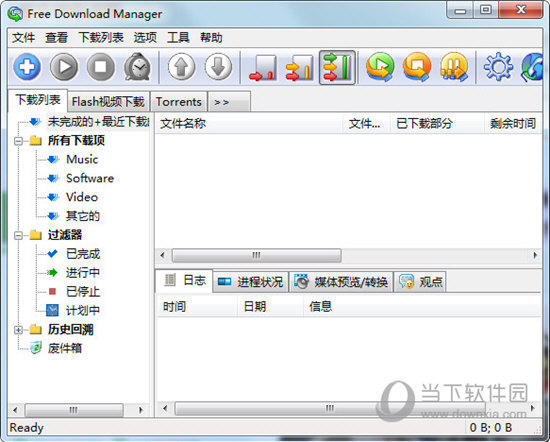Select the 其它的 category
Image resolution: width=550 pixels, height=442 pixels.
(x=83, y=216)
